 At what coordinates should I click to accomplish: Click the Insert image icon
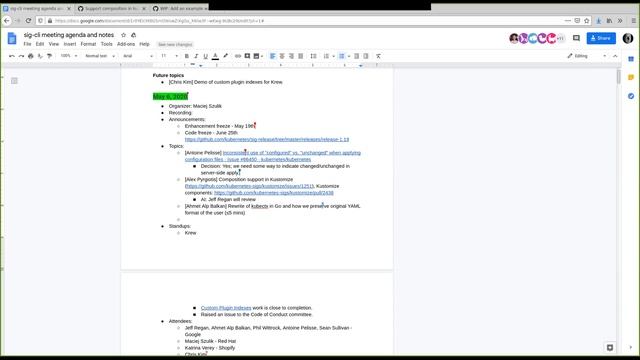257,56
